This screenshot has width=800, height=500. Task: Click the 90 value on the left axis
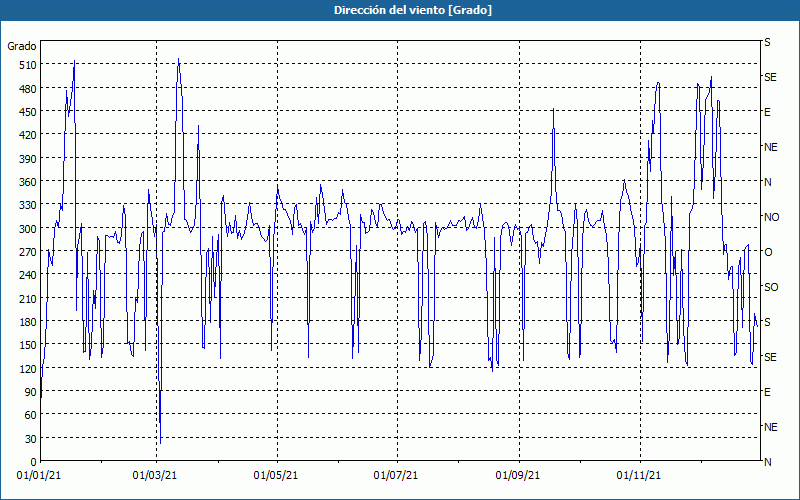(31, 392)
